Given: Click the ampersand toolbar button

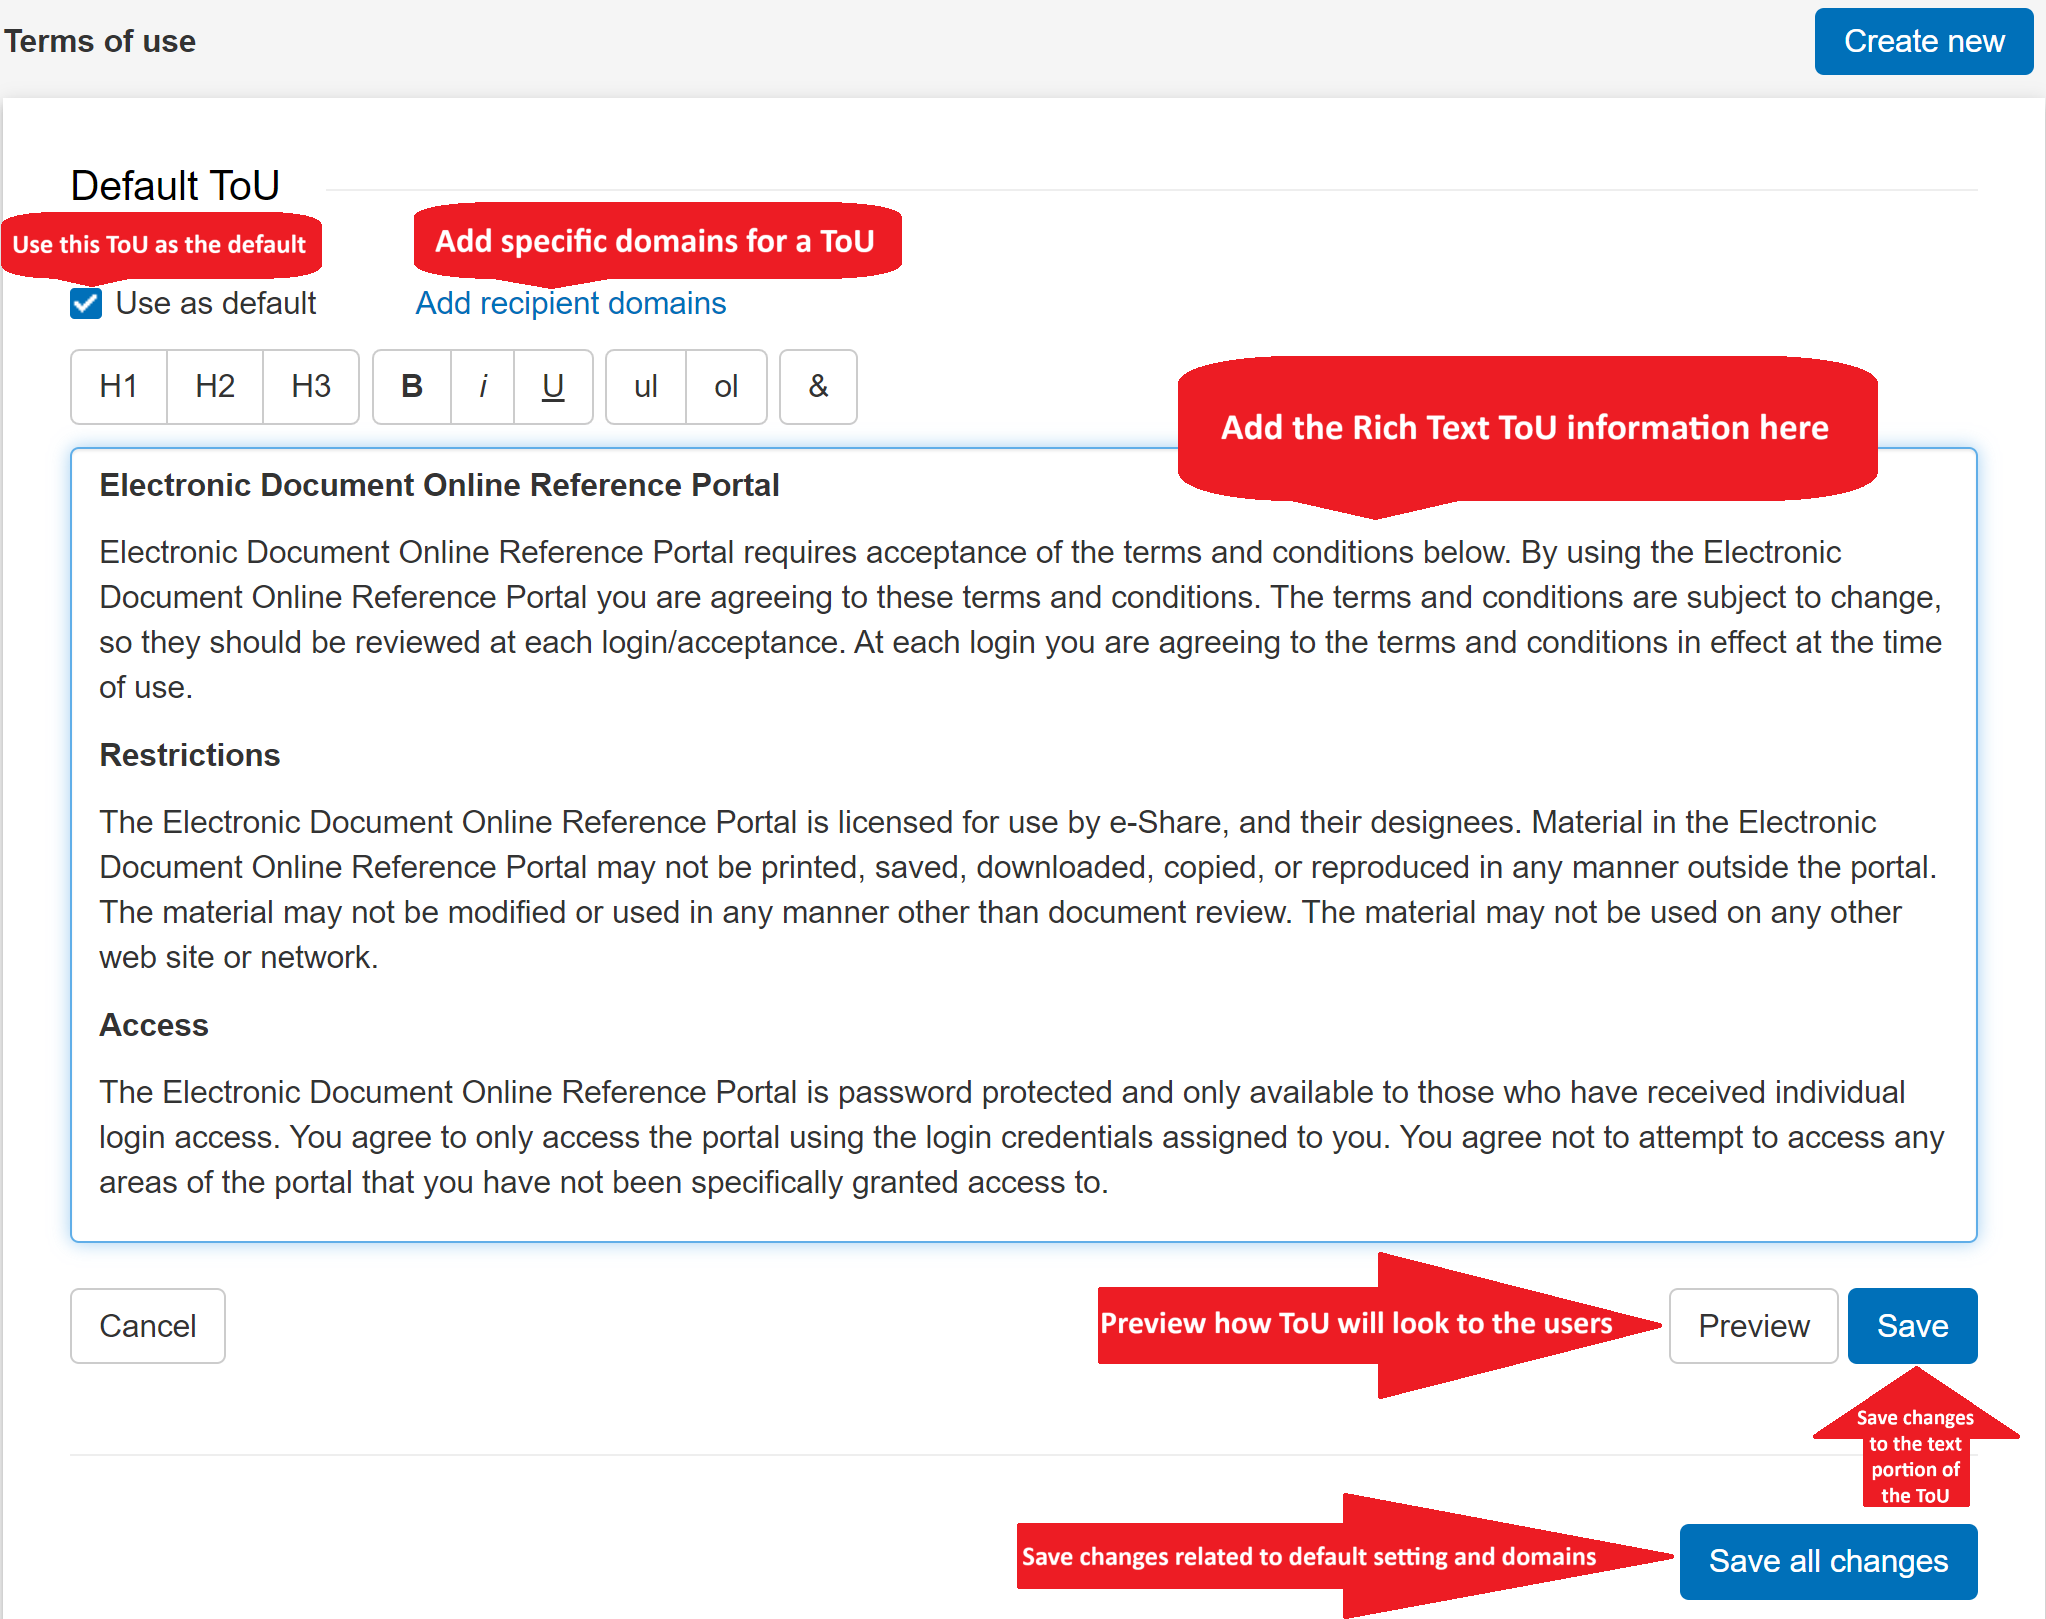Looking at the screenshot, I should [818, 387].
